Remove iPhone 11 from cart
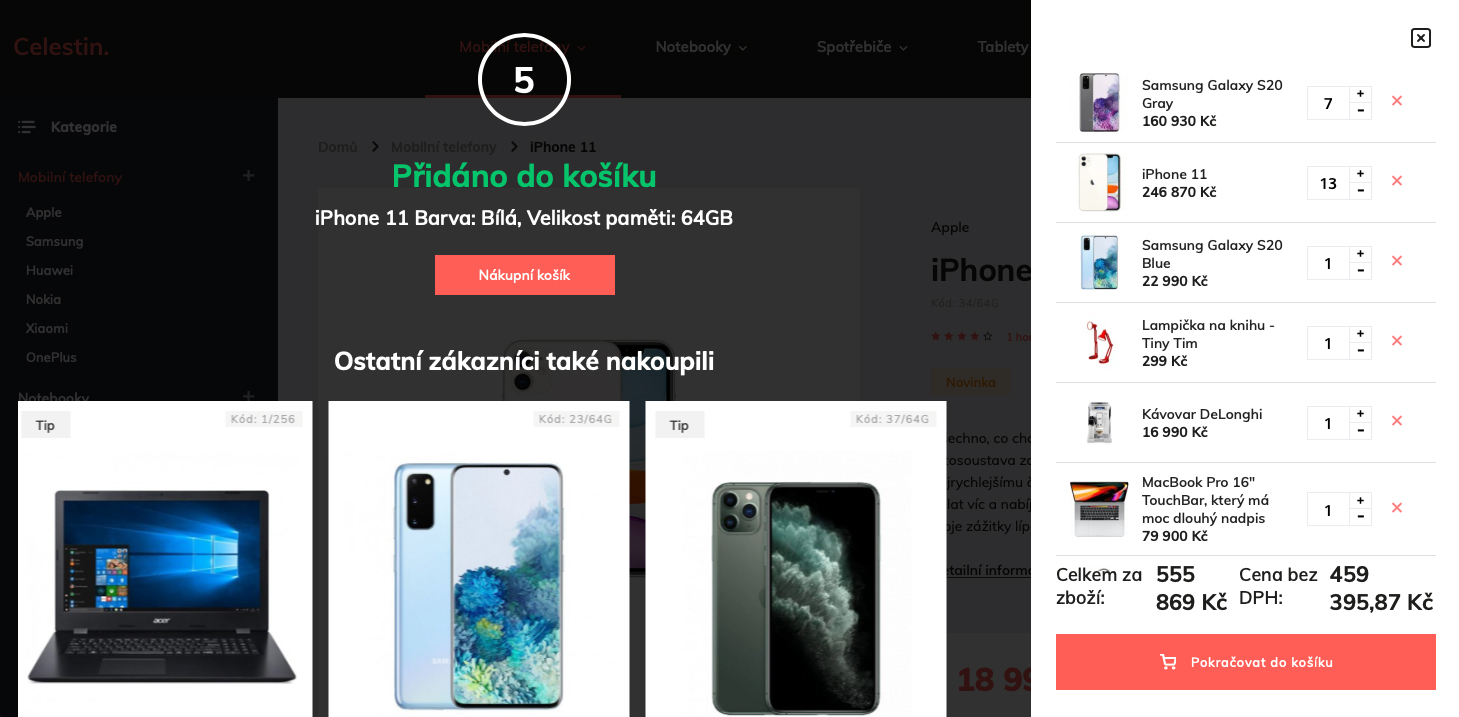The image size is (1459, 717). [x=1397, y=181]
